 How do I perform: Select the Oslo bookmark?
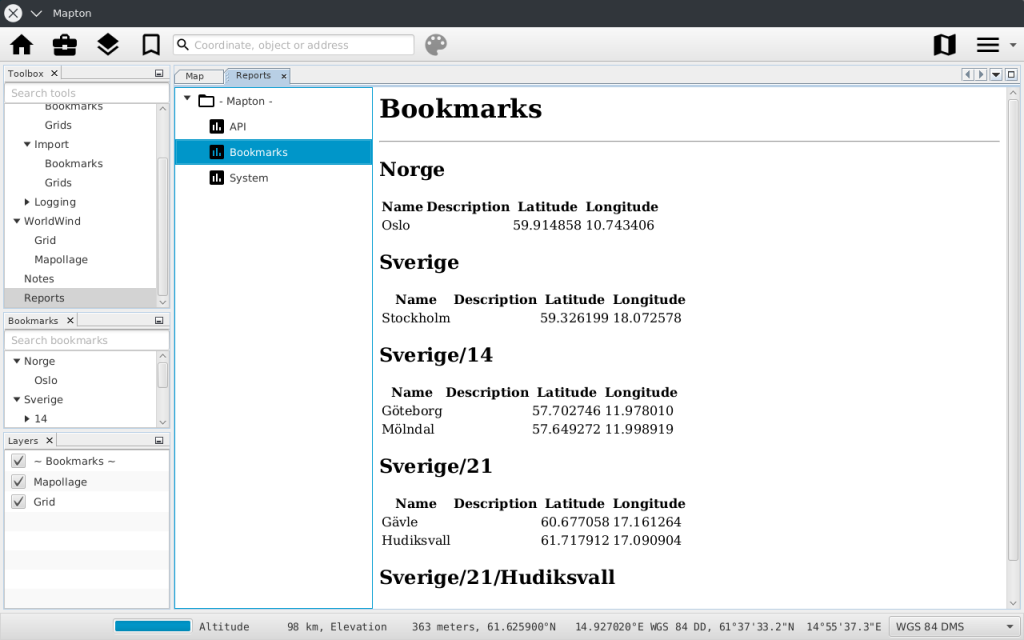(x=46, y=380)
